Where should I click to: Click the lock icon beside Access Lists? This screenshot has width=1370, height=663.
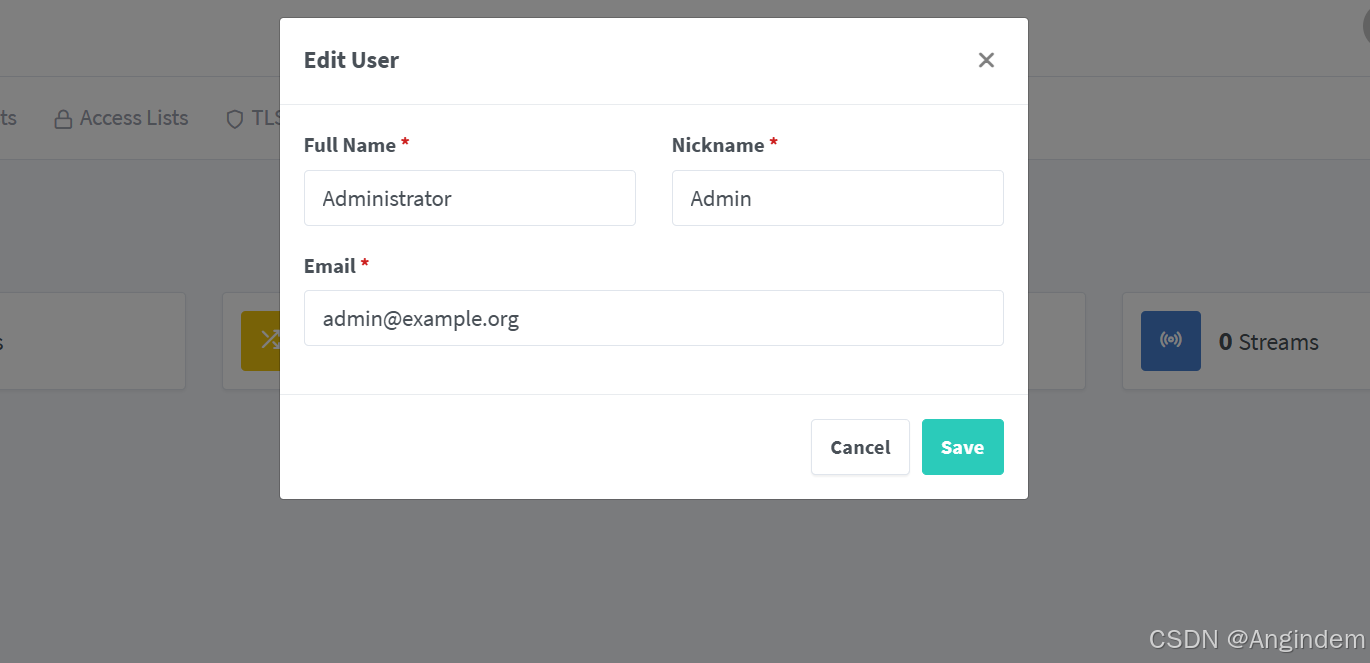63,119
